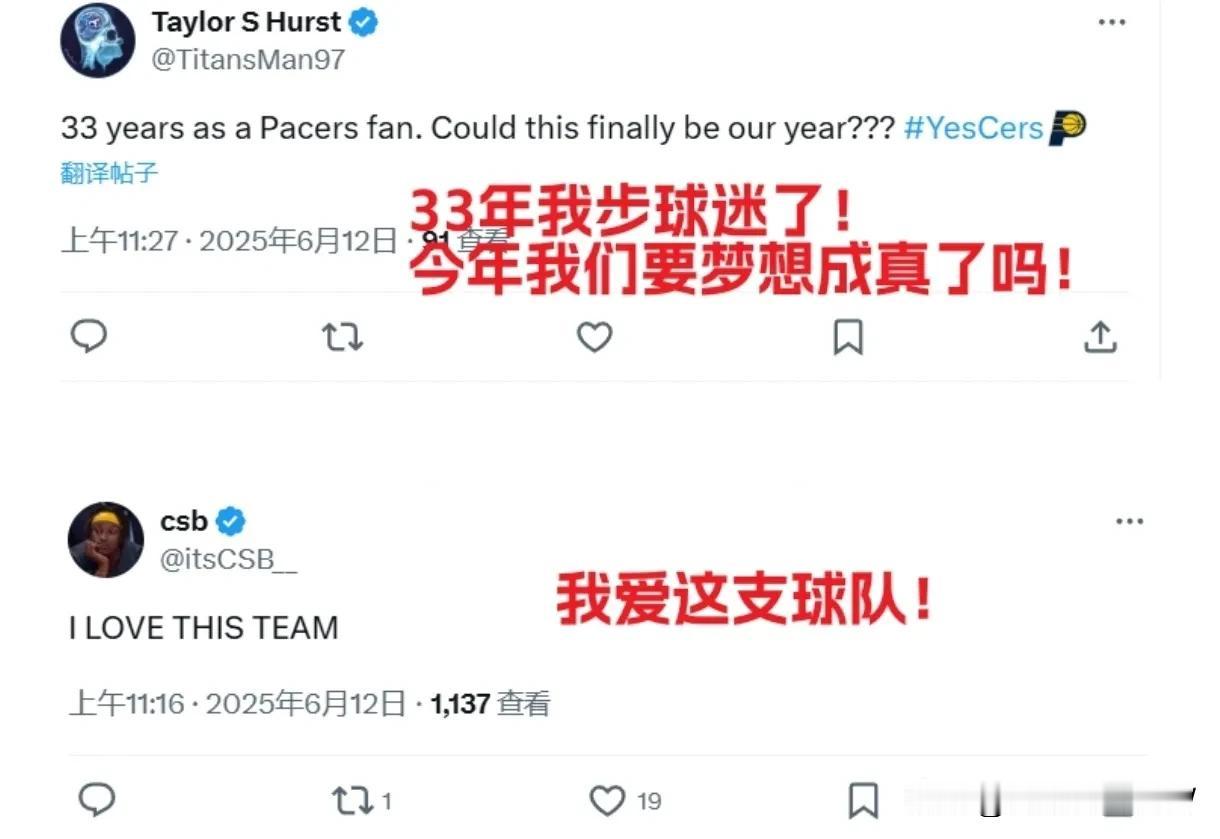Repost csb's tweet with 1 repost

[360, 800]
